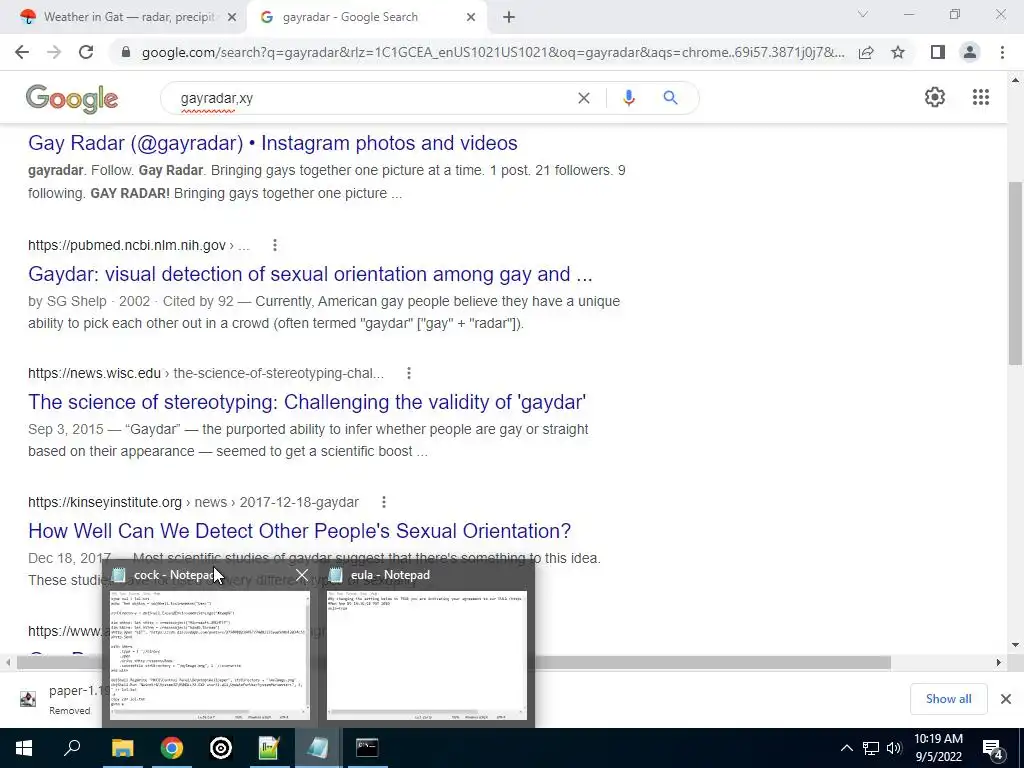Click Show all downloads button
The height and width of the screenshot is (768, 1024).
click(x=948, y=699)
